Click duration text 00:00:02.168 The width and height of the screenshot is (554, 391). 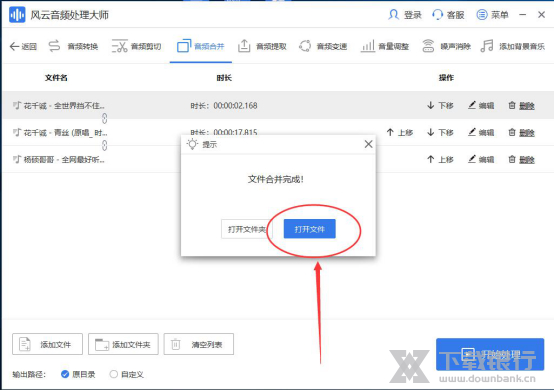(x=235, y=105)
